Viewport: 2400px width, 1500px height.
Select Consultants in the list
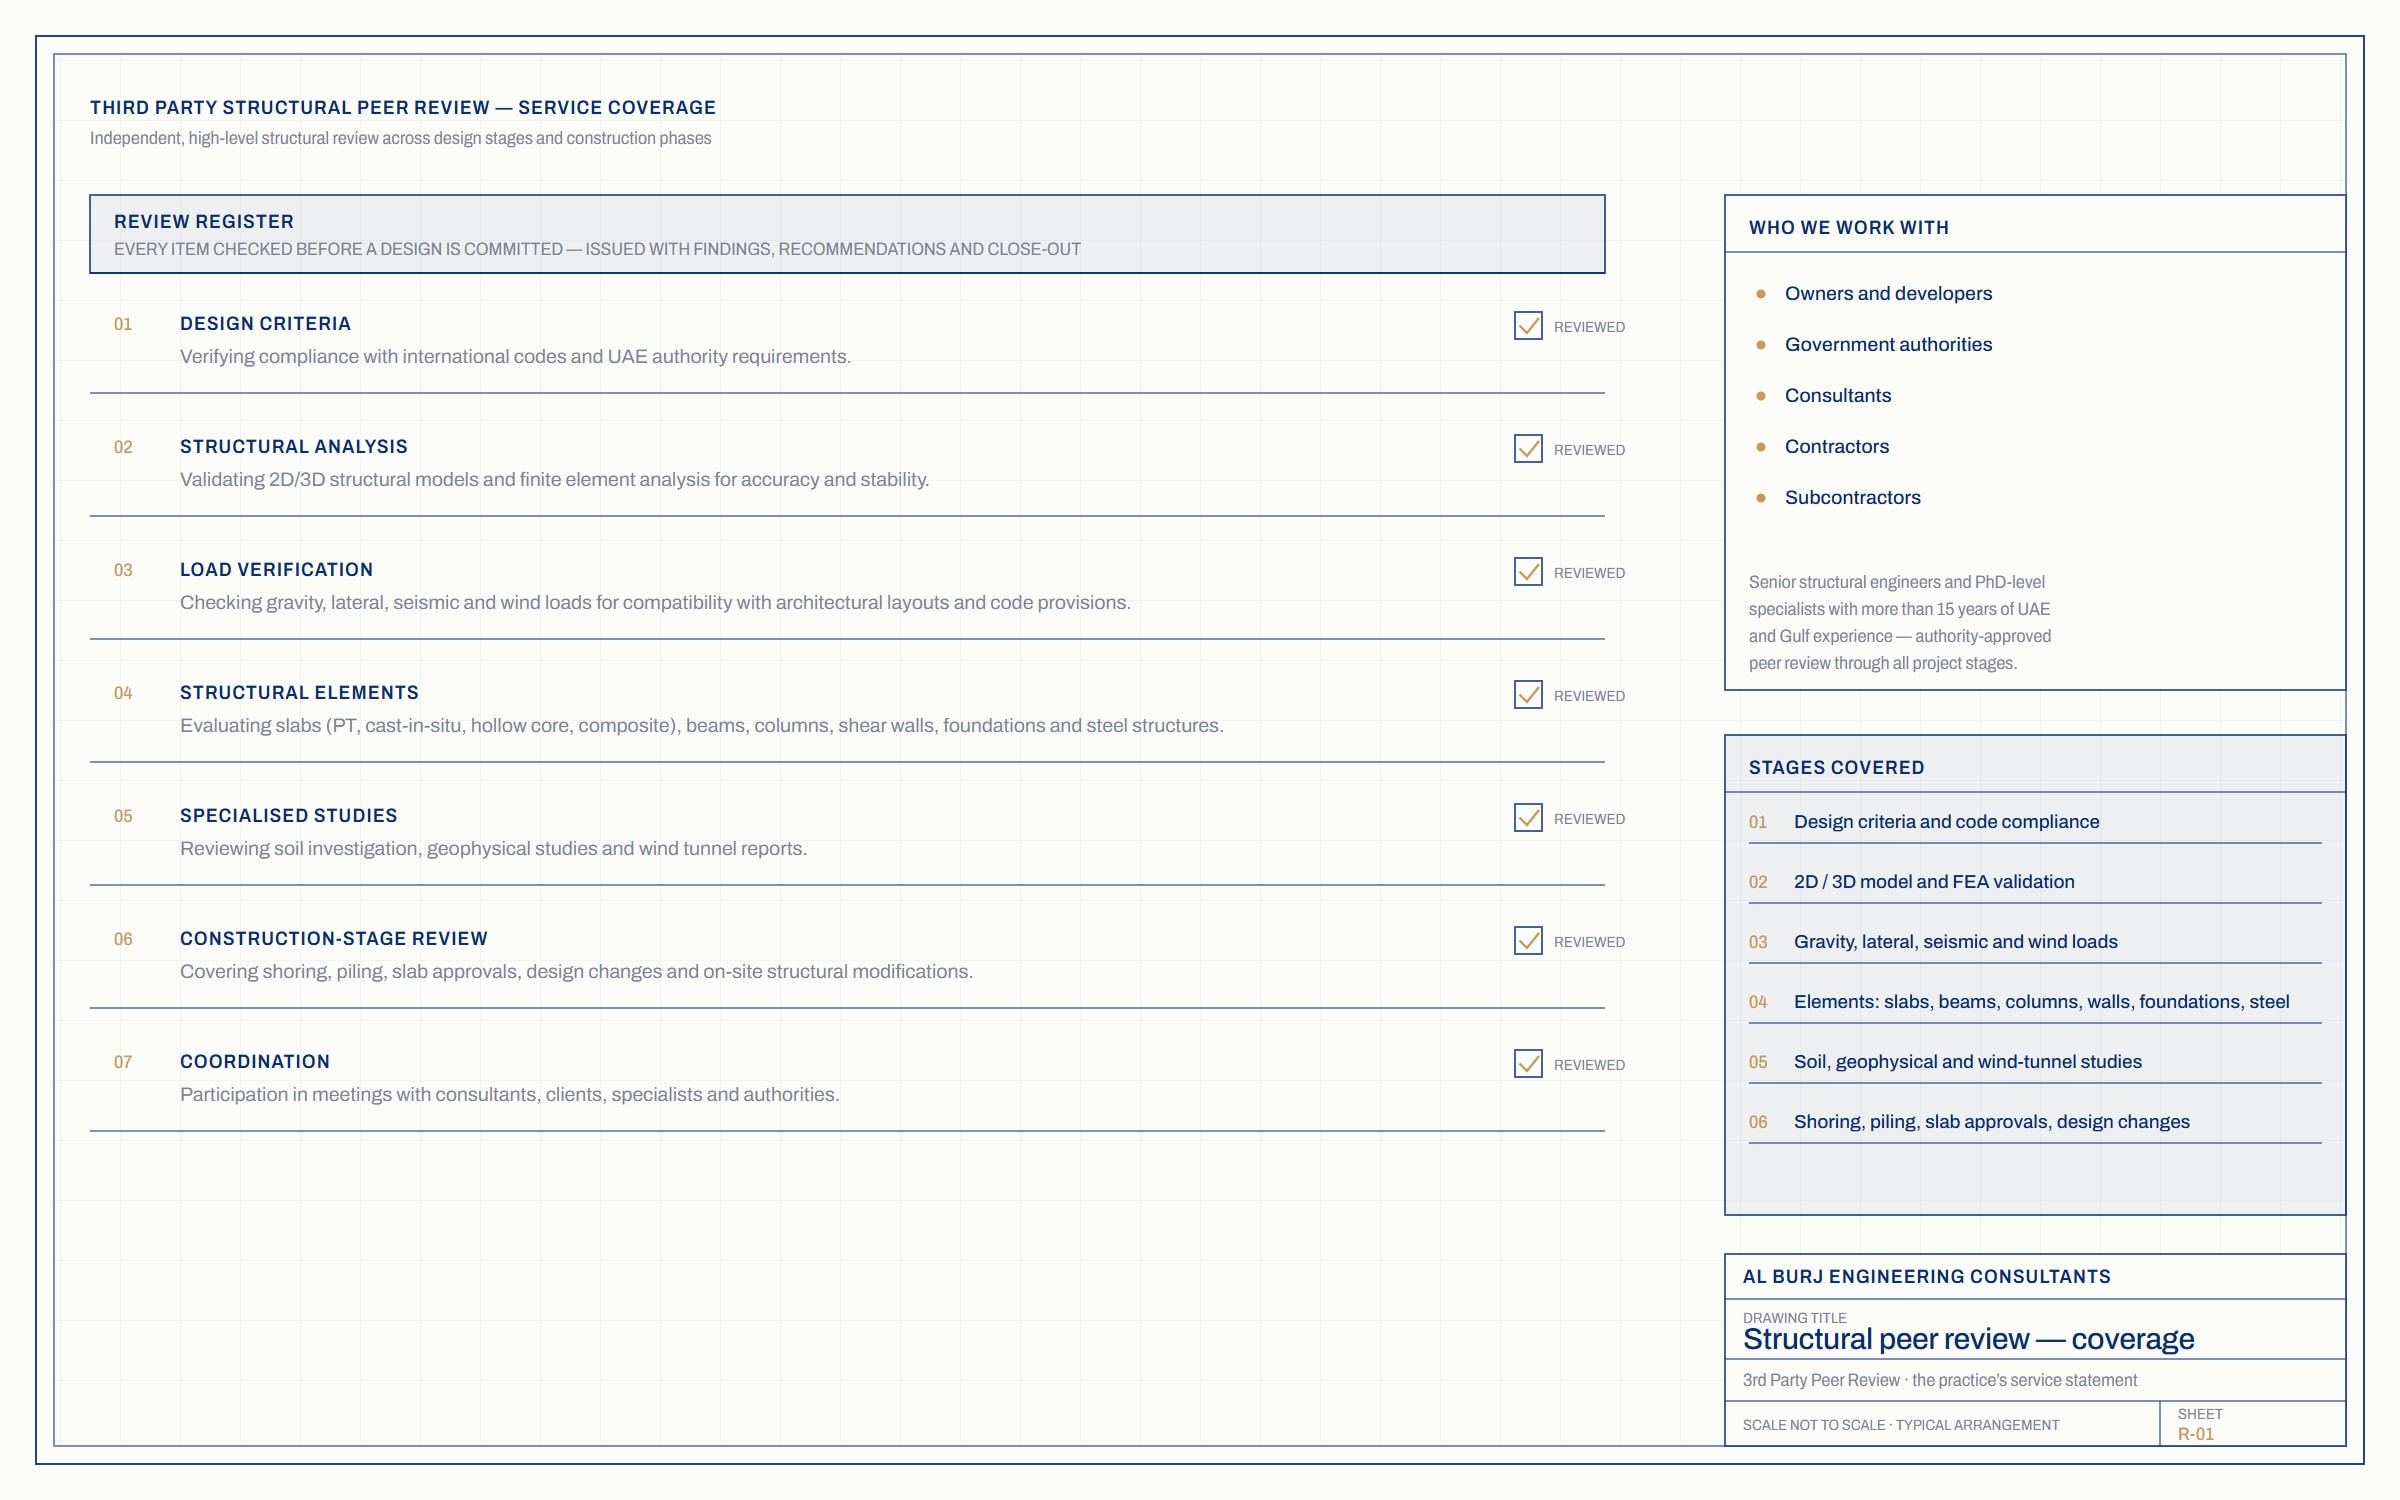point(1838,396)
